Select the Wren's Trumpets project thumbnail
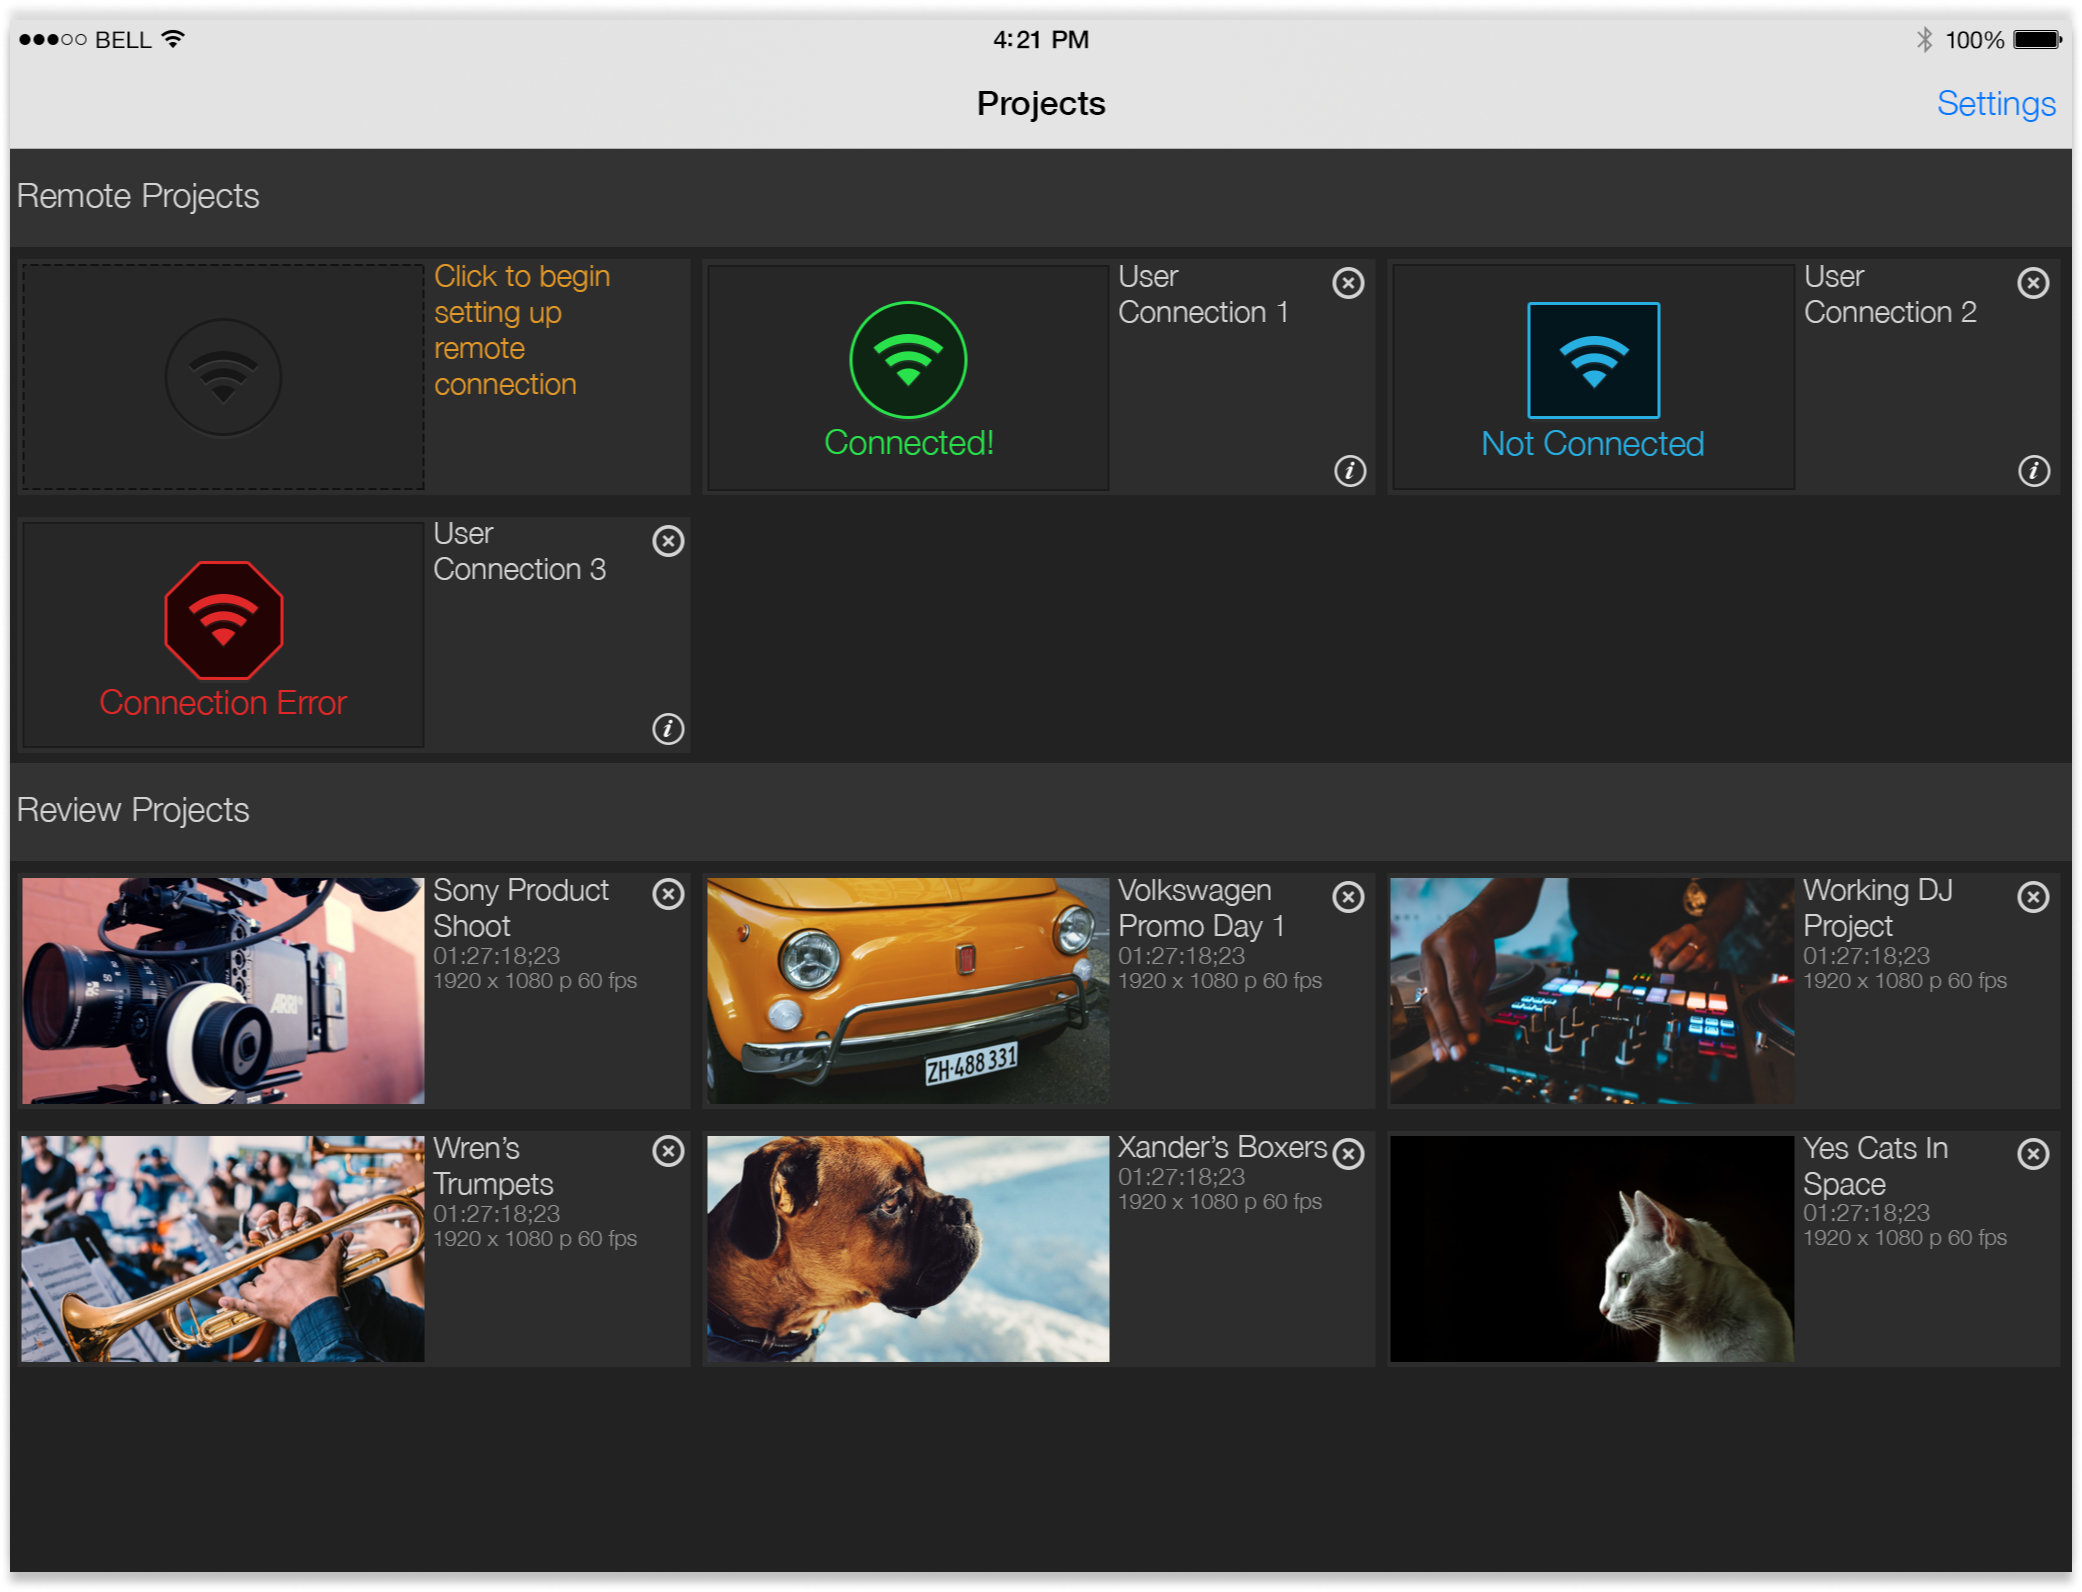This screenshot has width=2082, height=1592. point(223,1248)
